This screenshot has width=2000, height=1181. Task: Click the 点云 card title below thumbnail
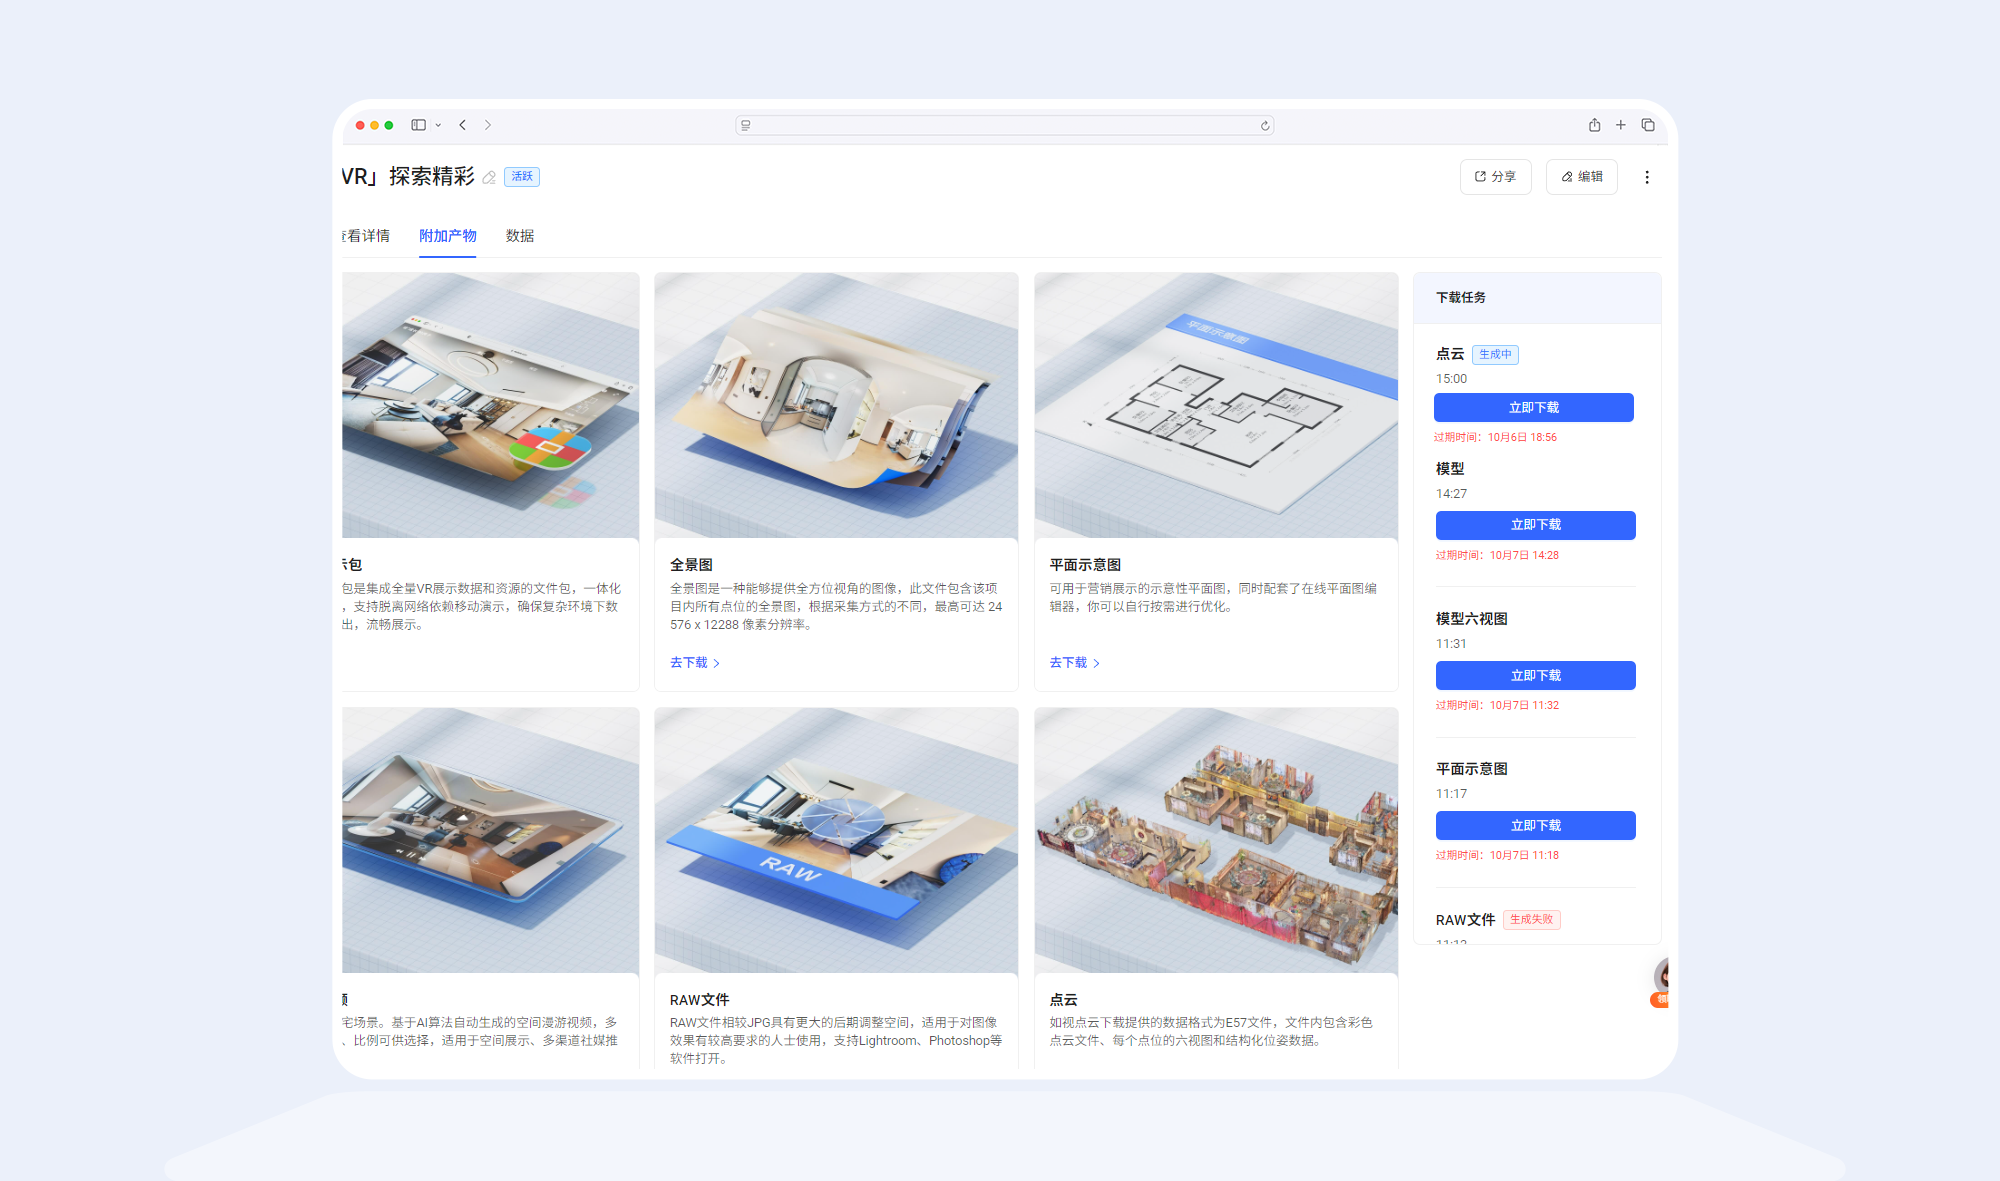coord(1063,1000)
